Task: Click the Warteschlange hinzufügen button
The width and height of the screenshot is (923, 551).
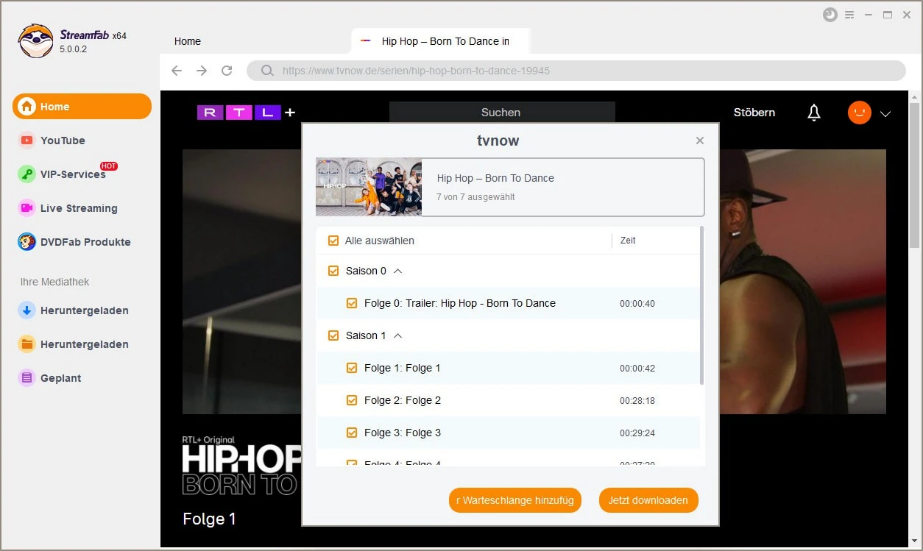Action: pyautogui.click(x=515, y=500)
